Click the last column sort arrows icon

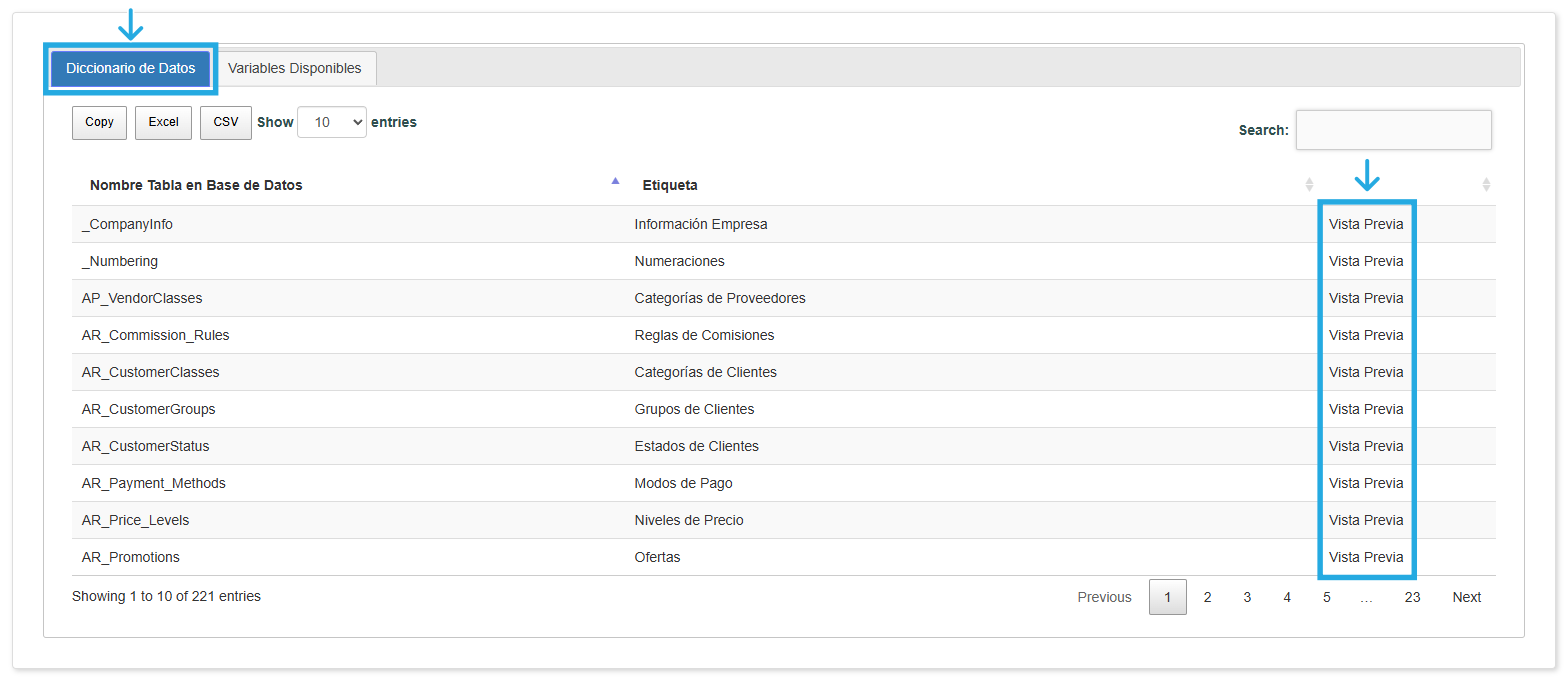[x=1485, y=185]
